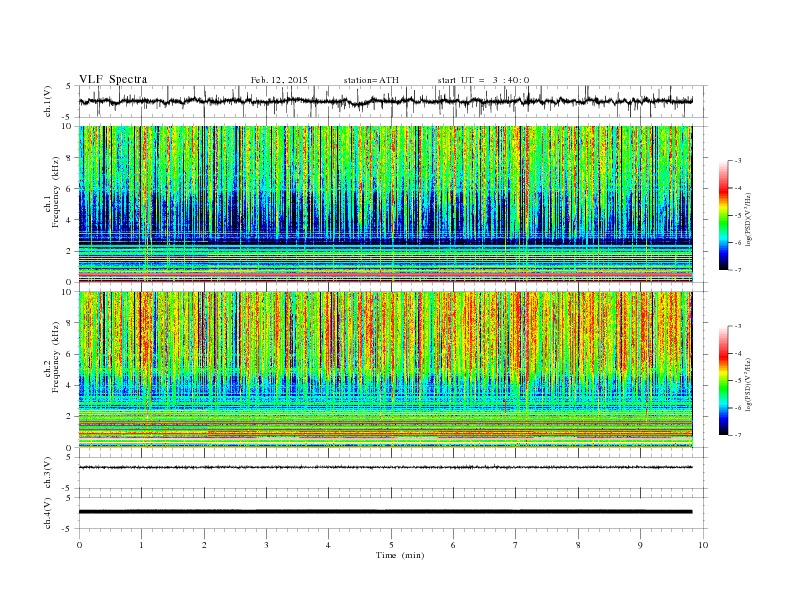Click the ch.2 "Frequency (kHz)" axis label
The image size is (792, 612).
[56, 358]
